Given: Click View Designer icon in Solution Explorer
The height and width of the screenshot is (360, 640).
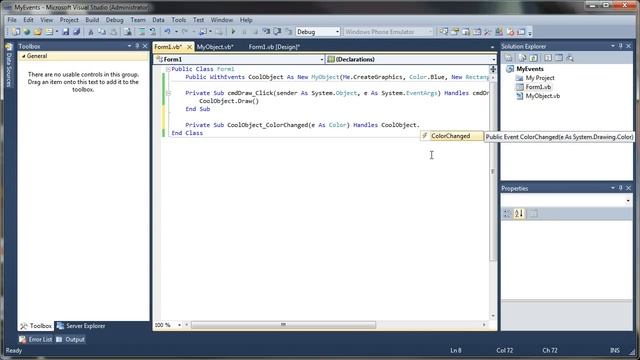Looking at the screenshot, I should (558, 58).
